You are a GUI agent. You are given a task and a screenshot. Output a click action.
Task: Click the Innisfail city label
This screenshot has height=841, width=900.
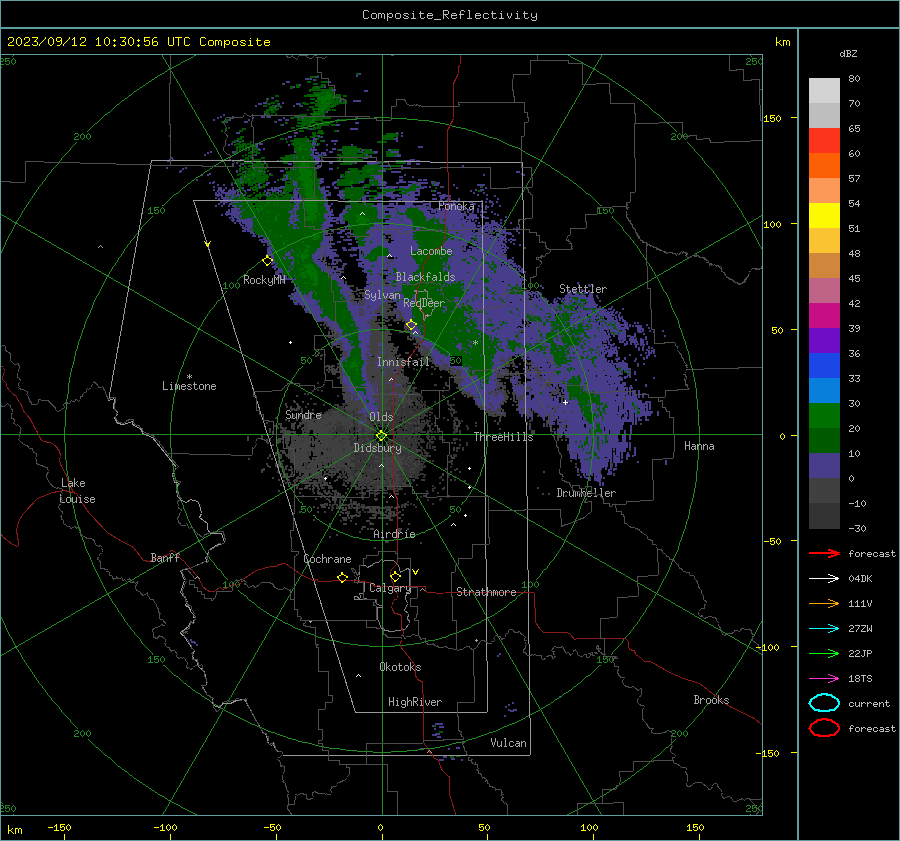point(403,362)
